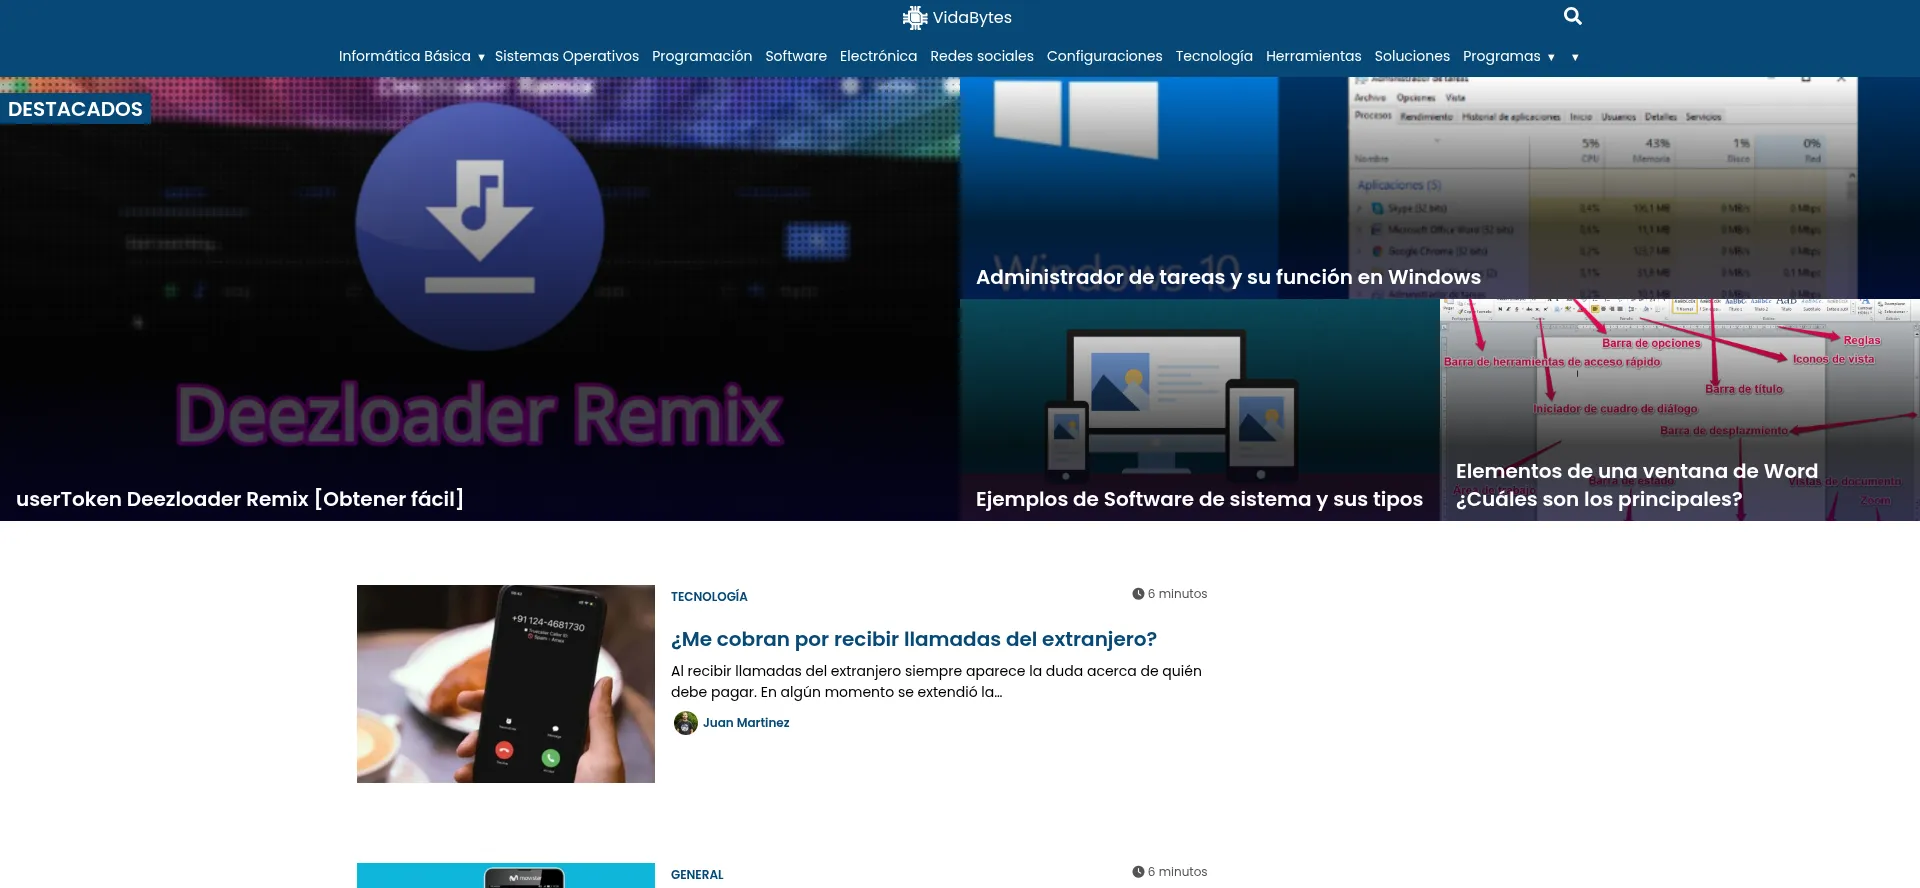1920x888 pixels.
Task: Click Juan Martinez avatar image
Action: 686,723
